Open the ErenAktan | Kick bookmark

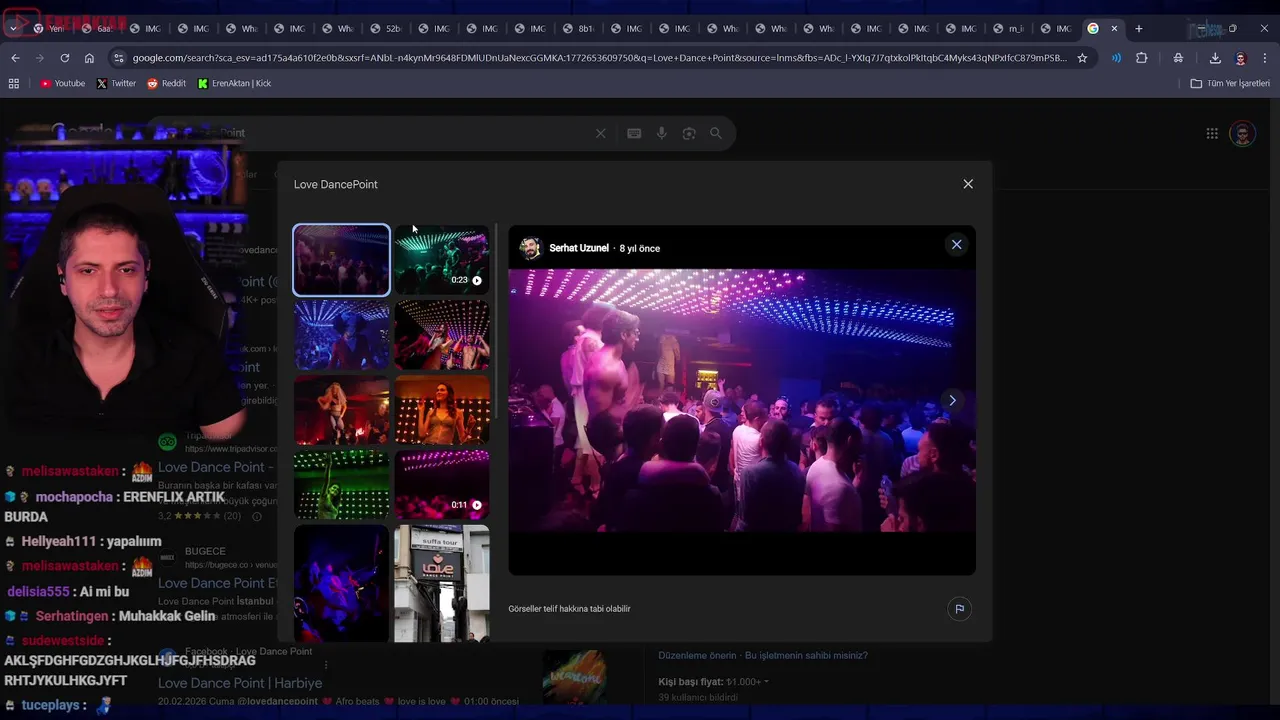pos(234,83)
